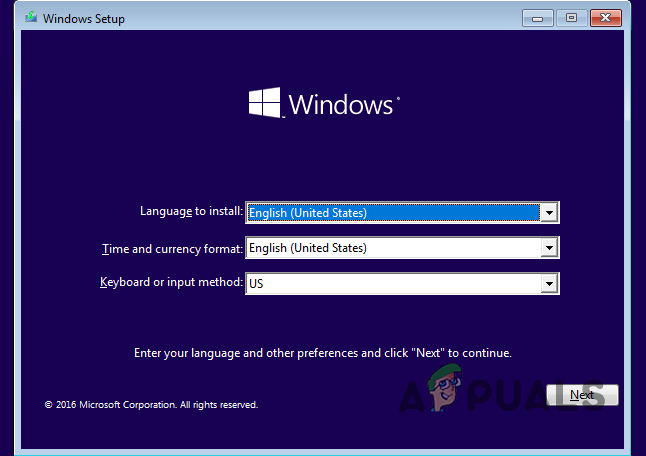This screenshot has height=456, width=646.
Task: Open the Language to install dropdown arrow
Action: click(549, 213)
